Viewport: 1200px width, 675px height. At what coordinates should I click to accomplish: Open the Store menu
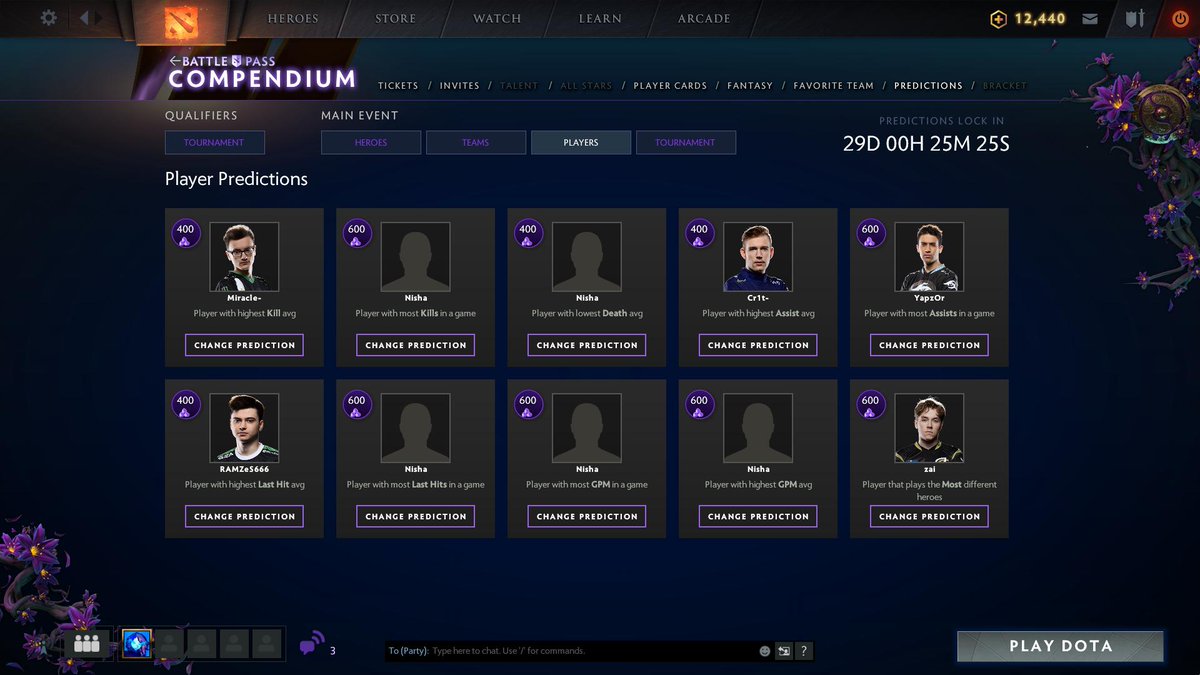(395, 19)
